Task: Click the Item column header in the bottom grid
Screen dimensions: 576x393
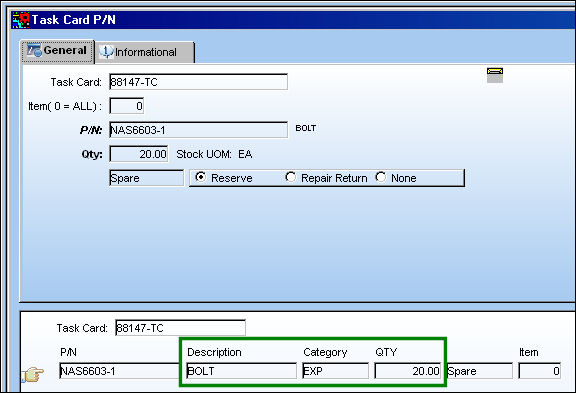Action: click(529, 352)
